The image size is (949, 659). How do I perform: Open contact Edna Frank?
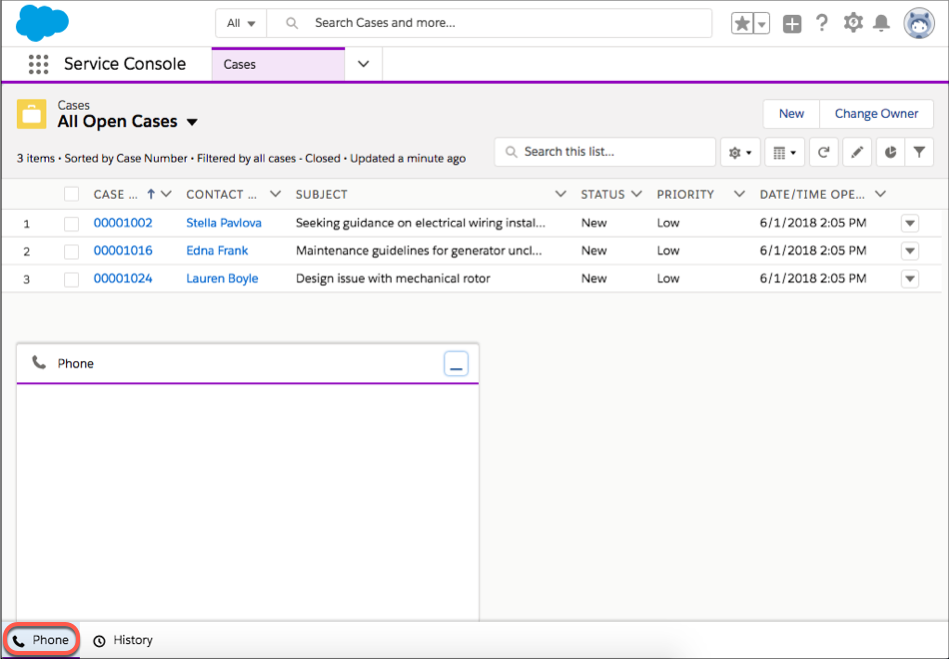(x=217, y=251)
